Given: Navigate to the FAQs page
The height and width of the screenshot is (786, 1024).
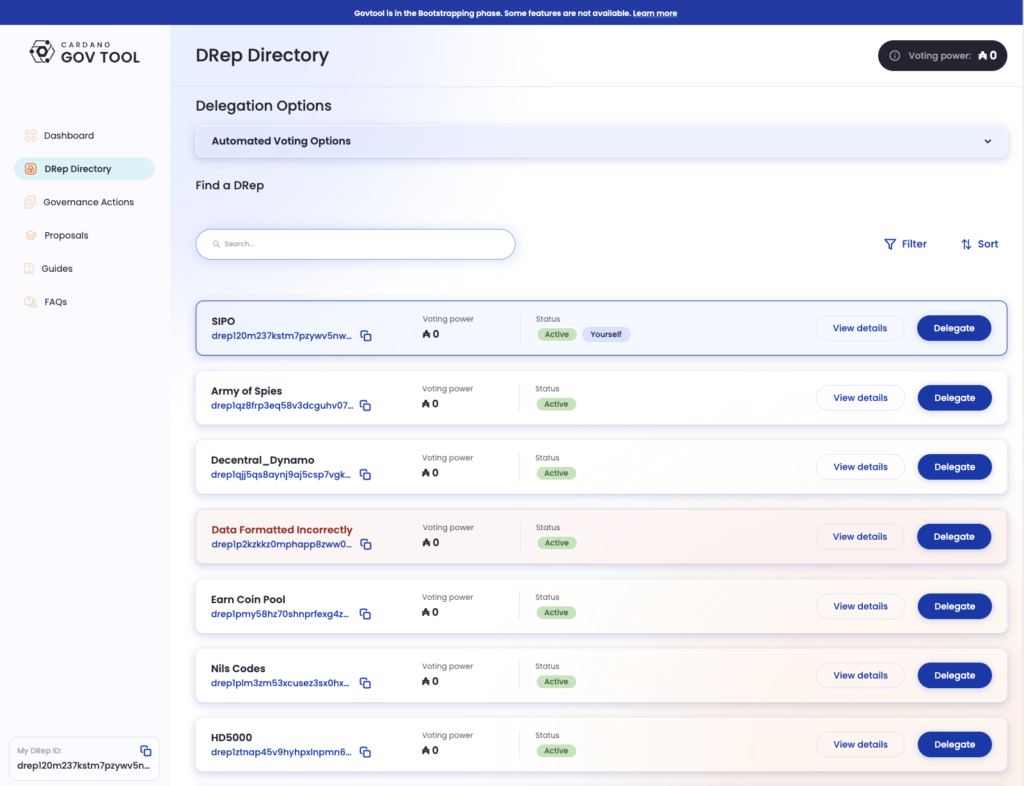Looking at the screenshot, I should (x=55, y=302).
